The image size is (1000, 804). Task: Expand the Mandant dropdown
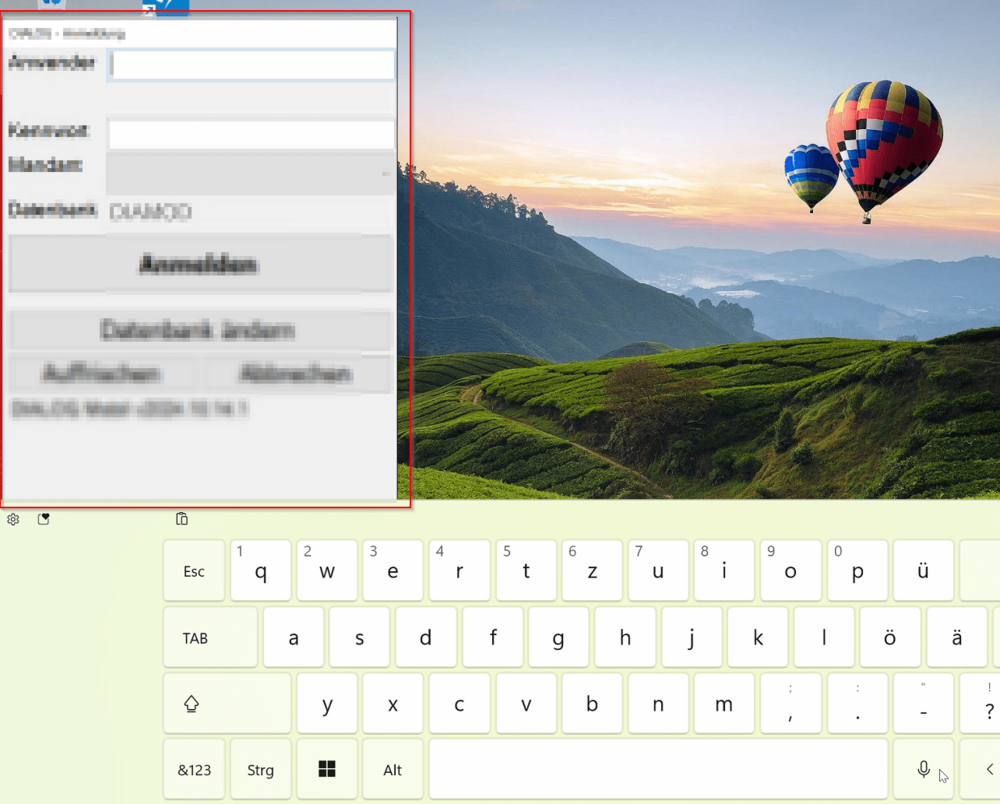coord(250,173)
